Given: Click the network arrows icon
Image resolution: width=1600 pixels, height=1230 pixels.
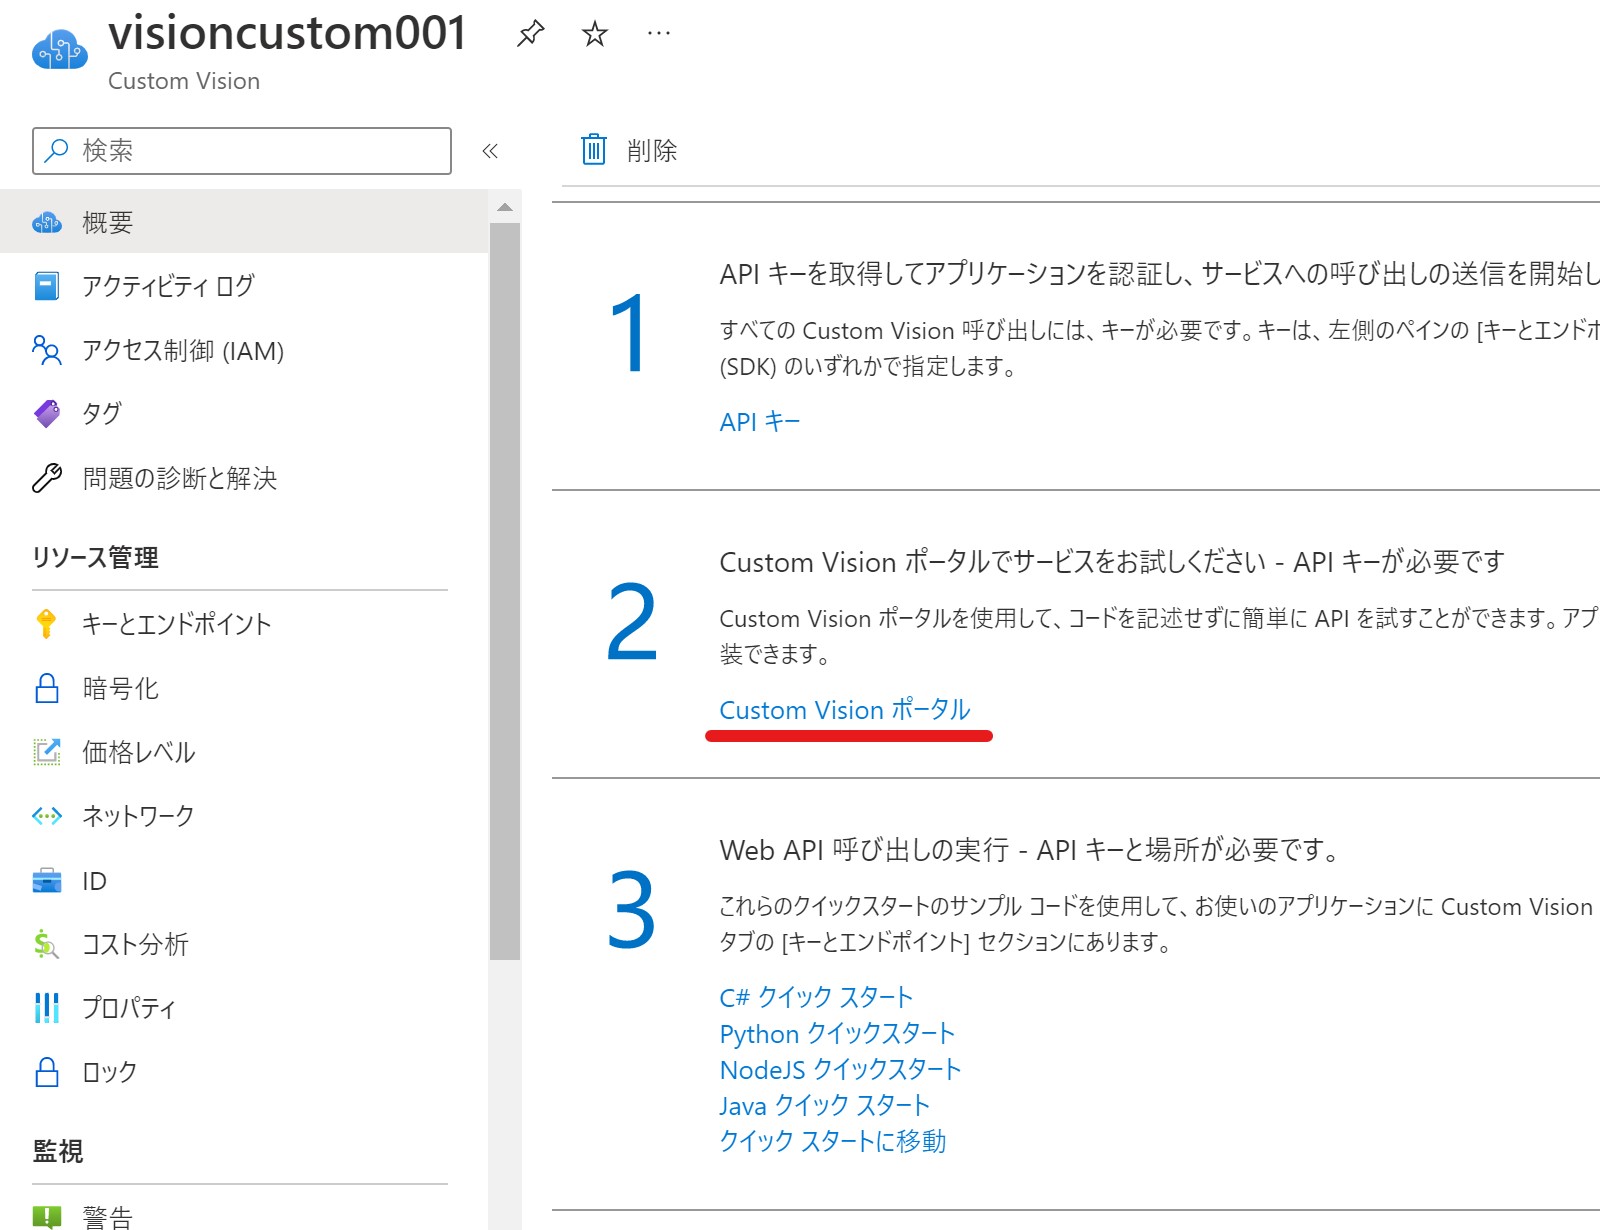Looking at the screenshot, I should click(47, 816).
